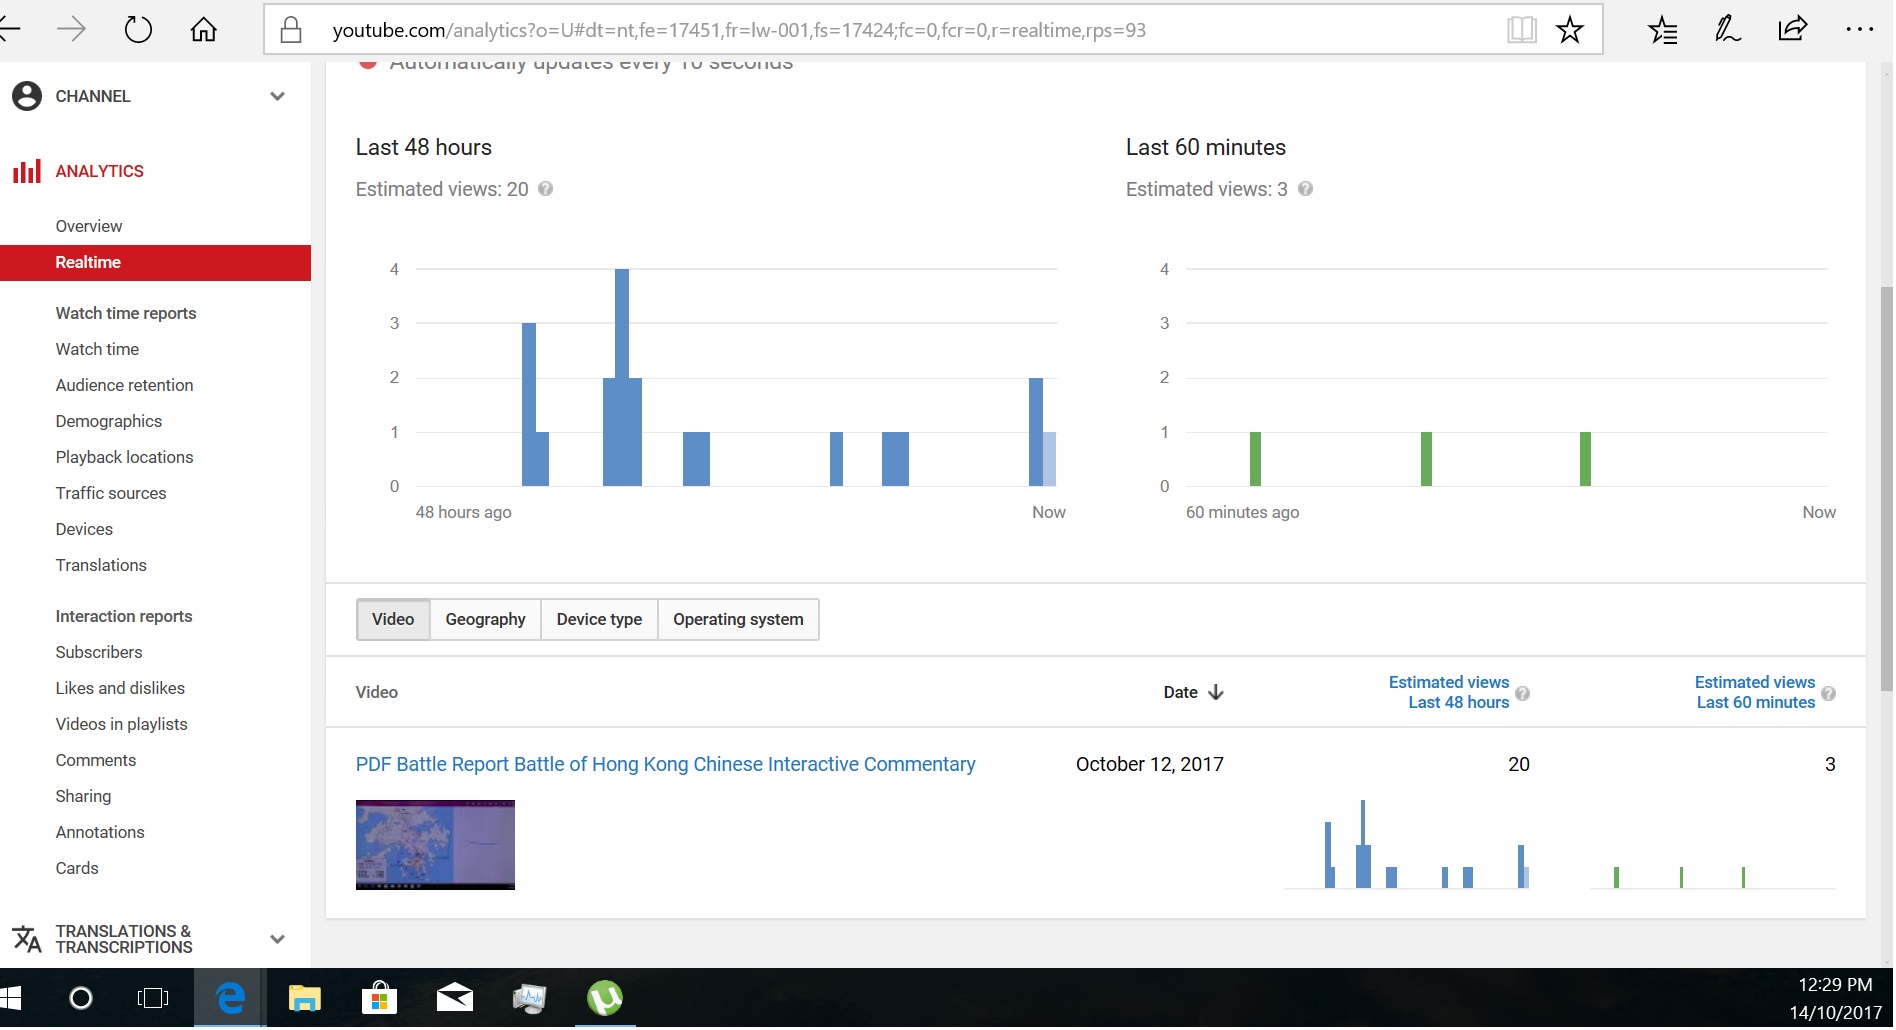Viewport: 1896px width, 1030px height.
Task: Click help icon beside 48-hour estimated views
Action: [x=546, y=189]
